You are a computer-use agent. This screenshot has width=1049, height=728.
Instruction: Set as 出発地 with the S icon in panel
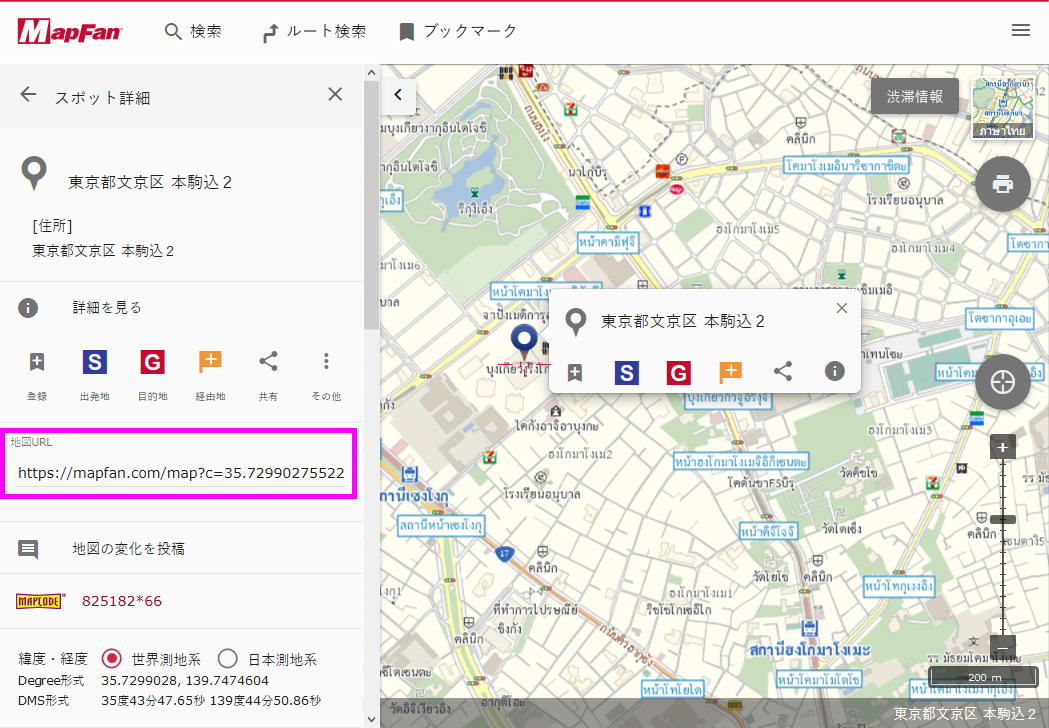click(95, 362)
